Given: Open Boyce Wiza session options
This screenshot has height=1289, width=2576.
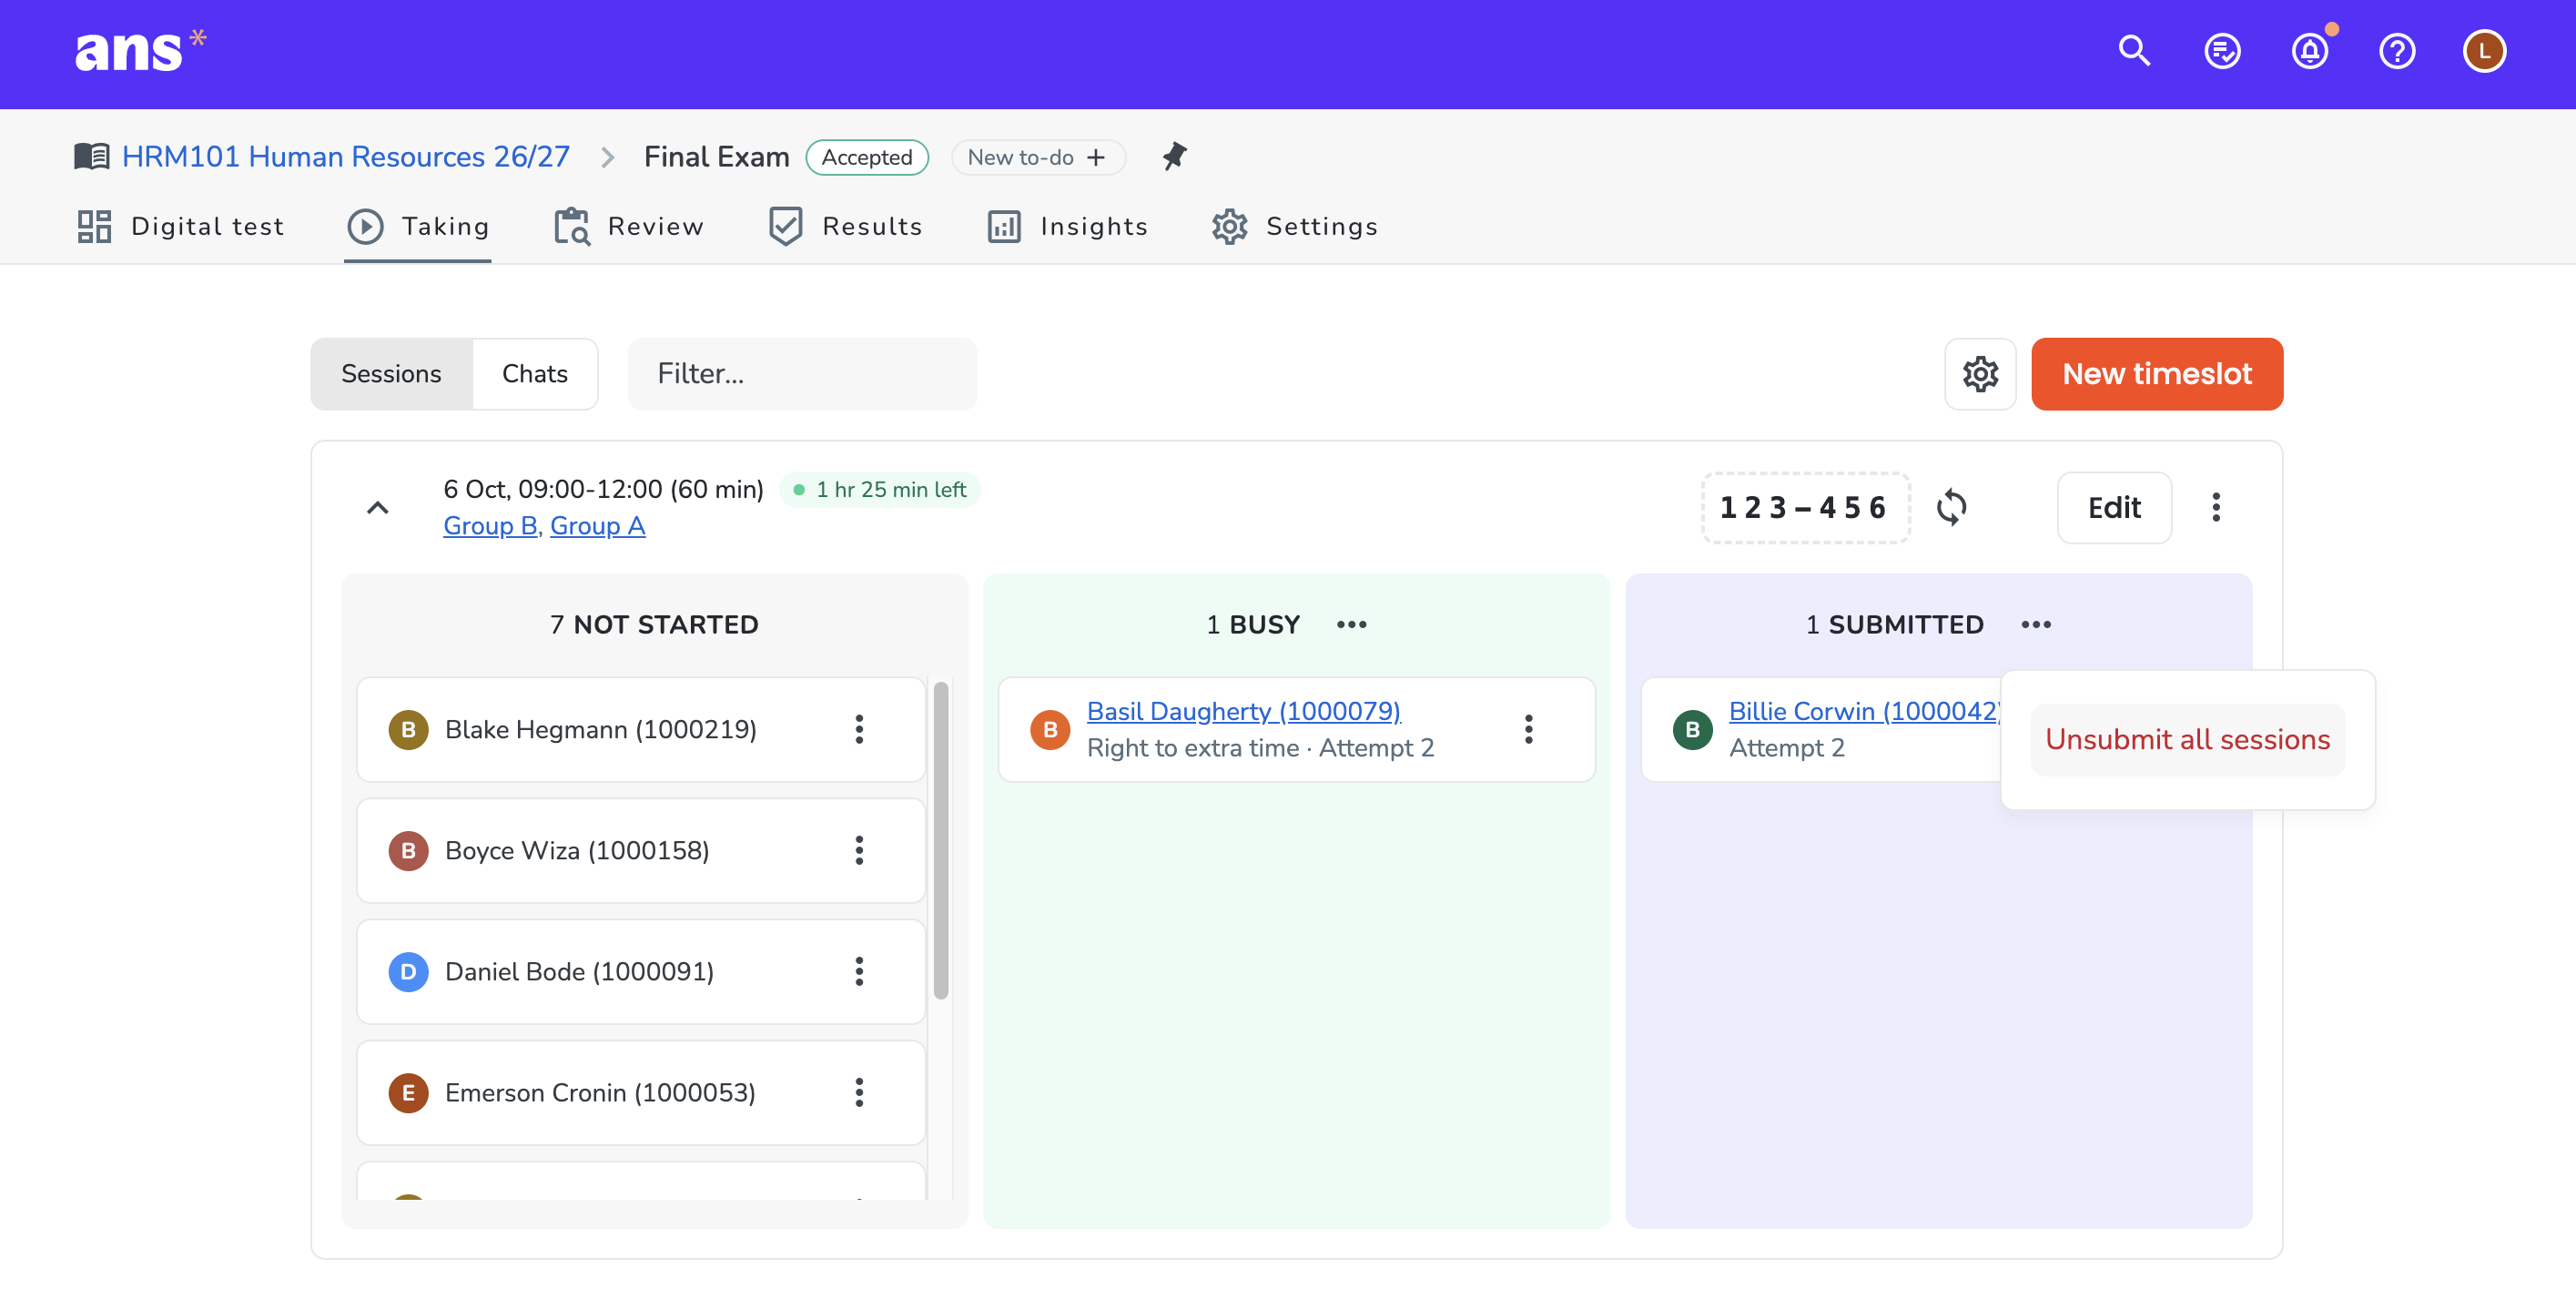Looking at the screenshot, I should coord(859,850).
